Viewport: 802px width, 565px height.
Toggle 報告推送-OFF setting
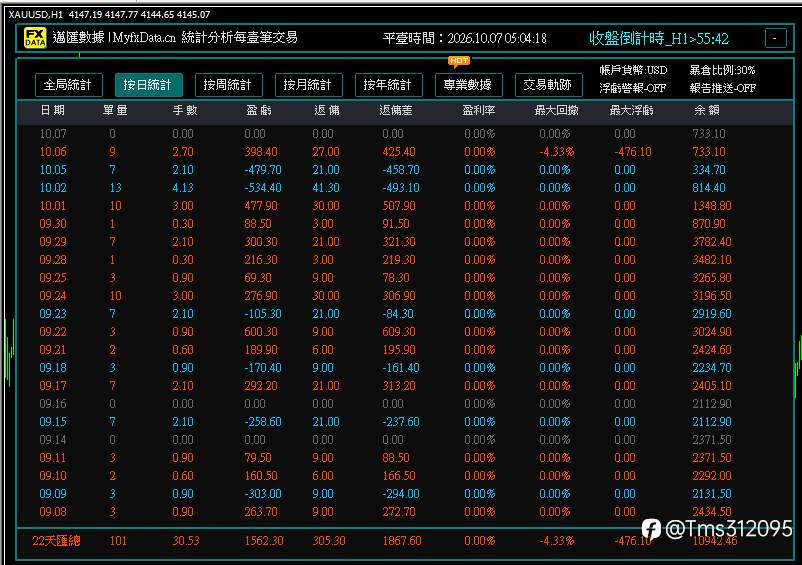tap(722, 88)
